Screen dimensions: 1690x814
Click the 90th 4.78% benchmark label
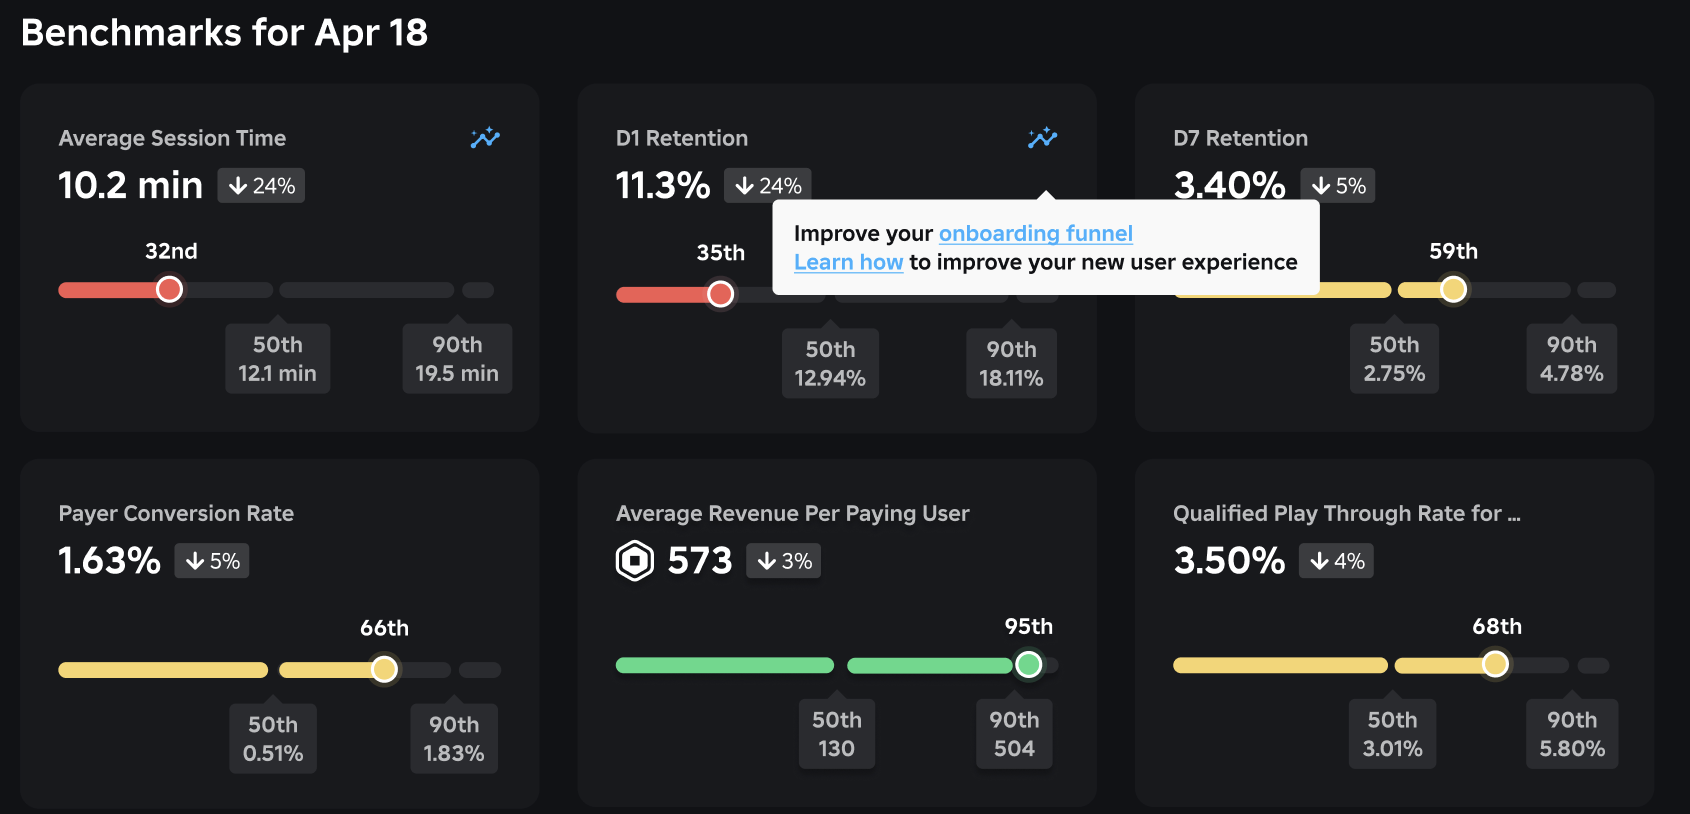click(x=1571, y=359)
